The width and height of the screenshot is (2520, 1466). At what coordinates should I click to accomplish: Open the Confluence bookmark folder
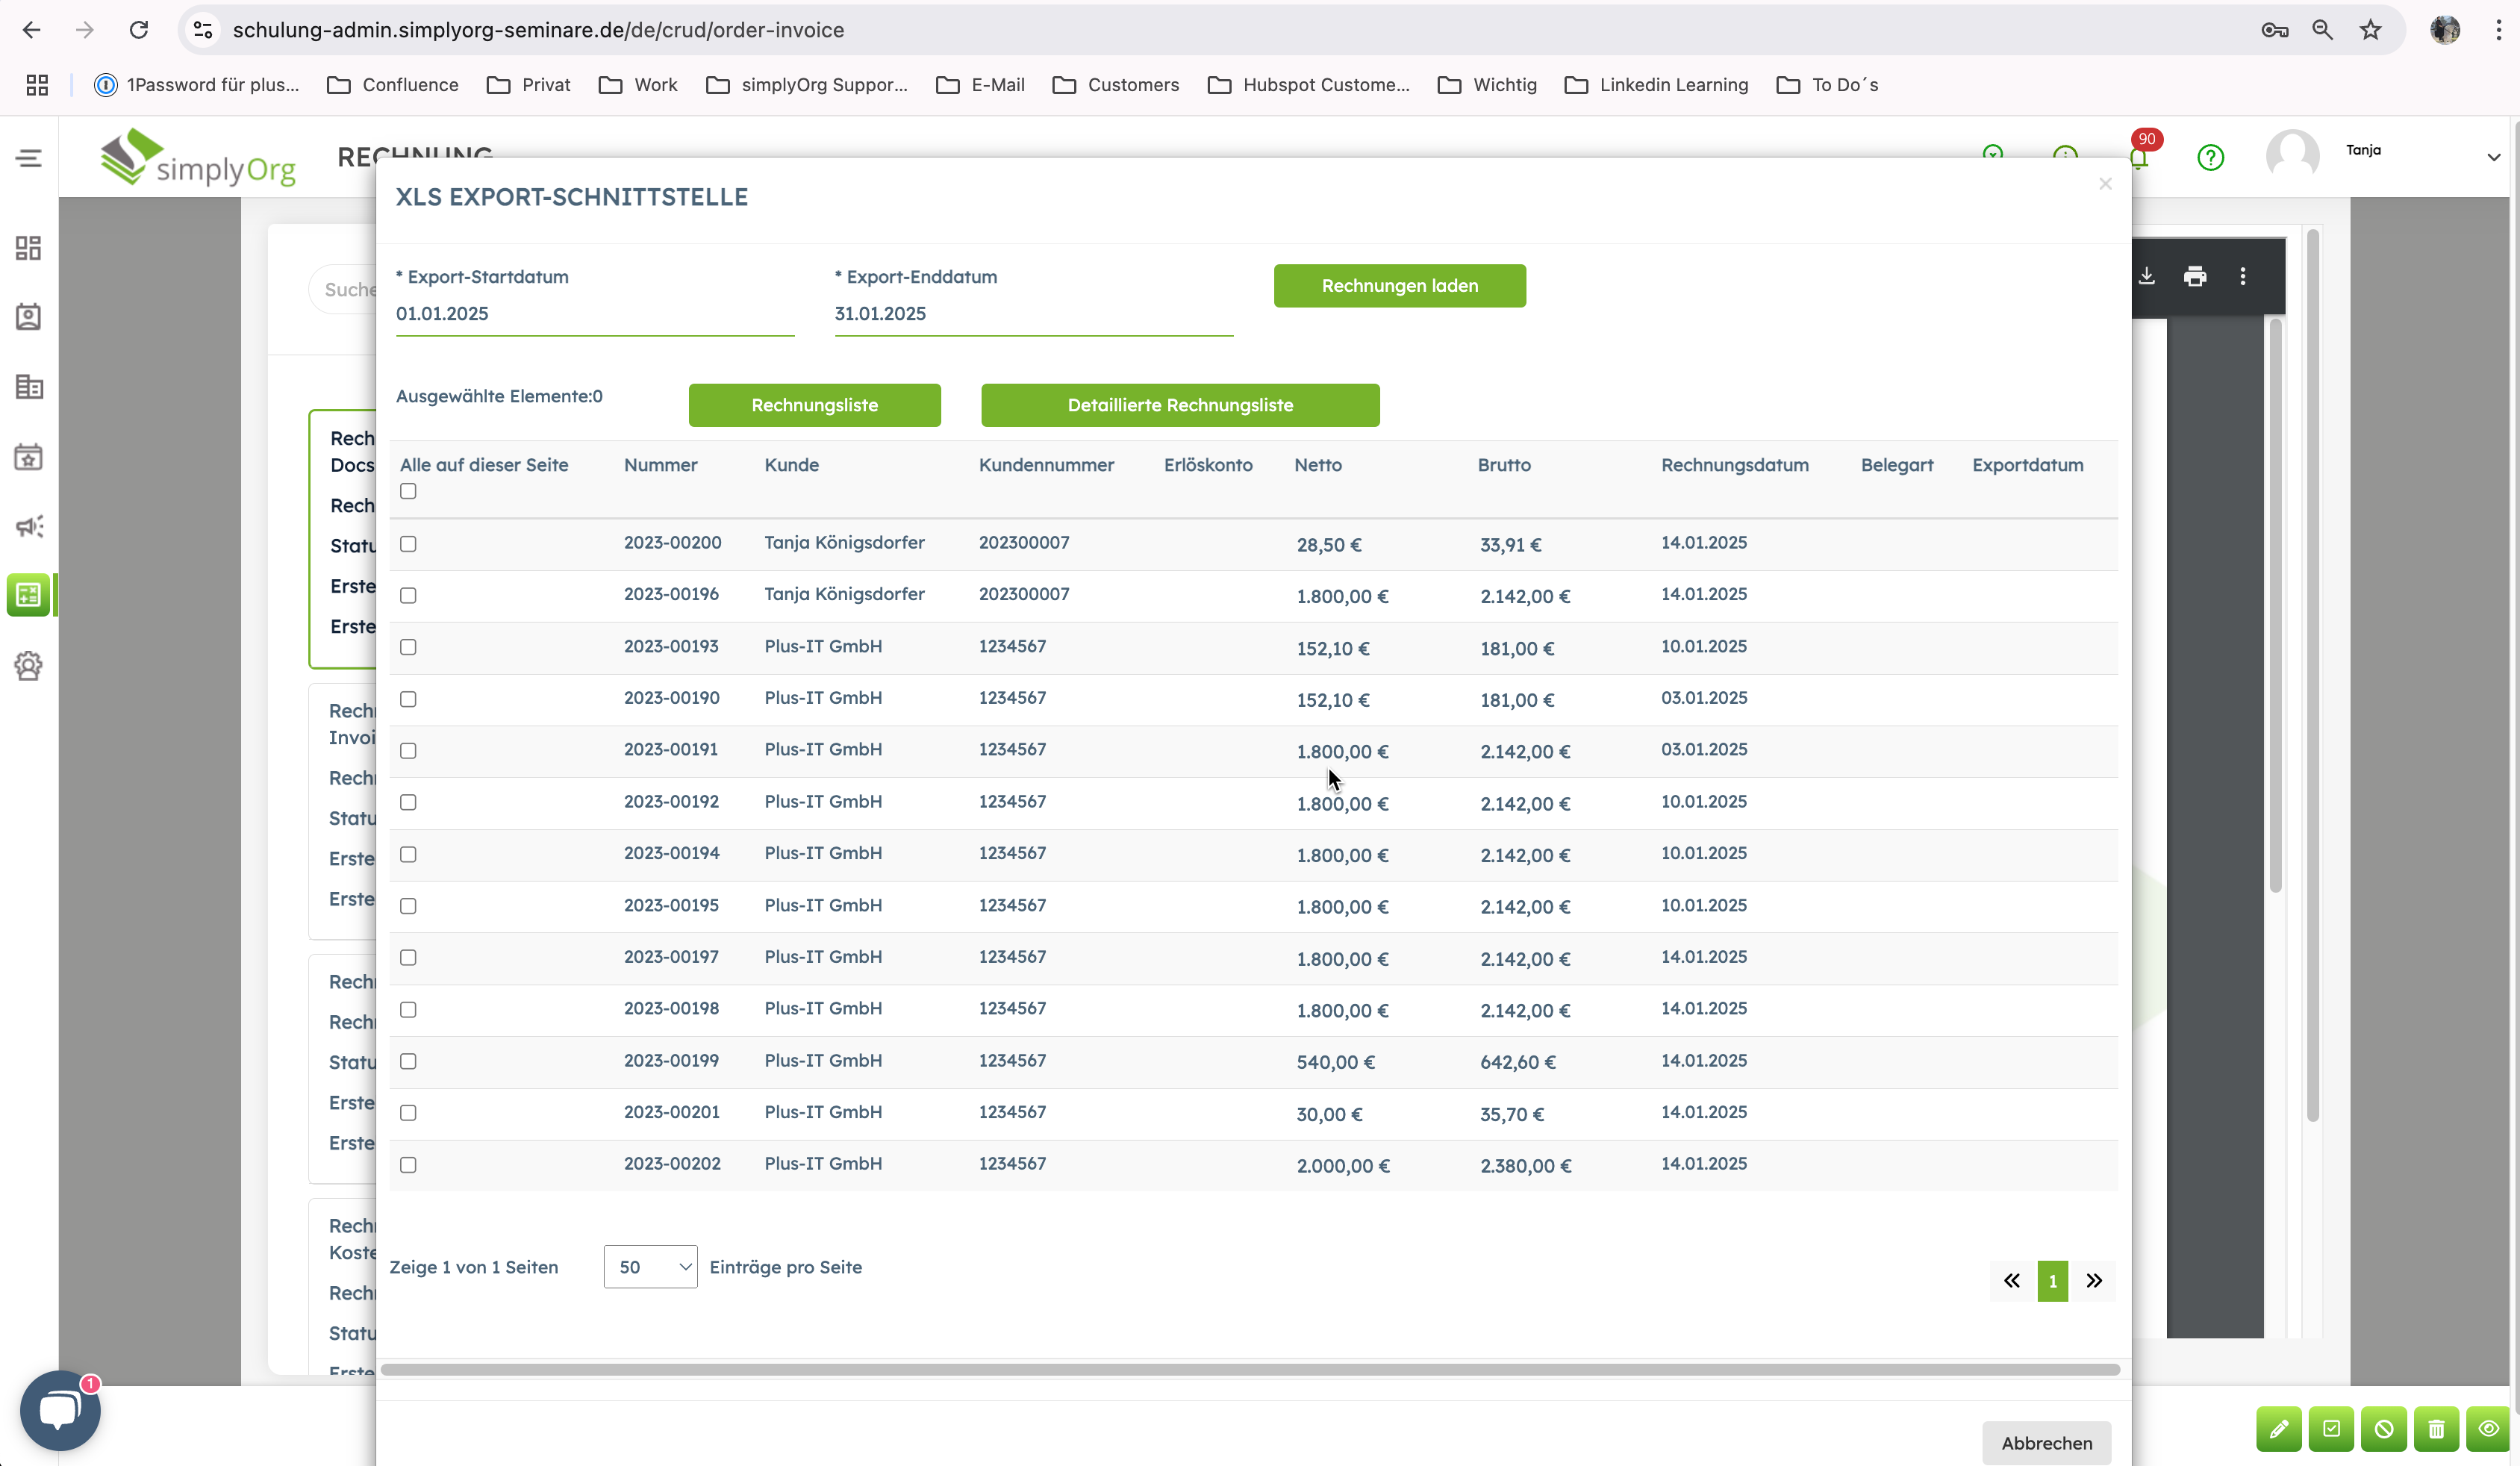[393, 85]
